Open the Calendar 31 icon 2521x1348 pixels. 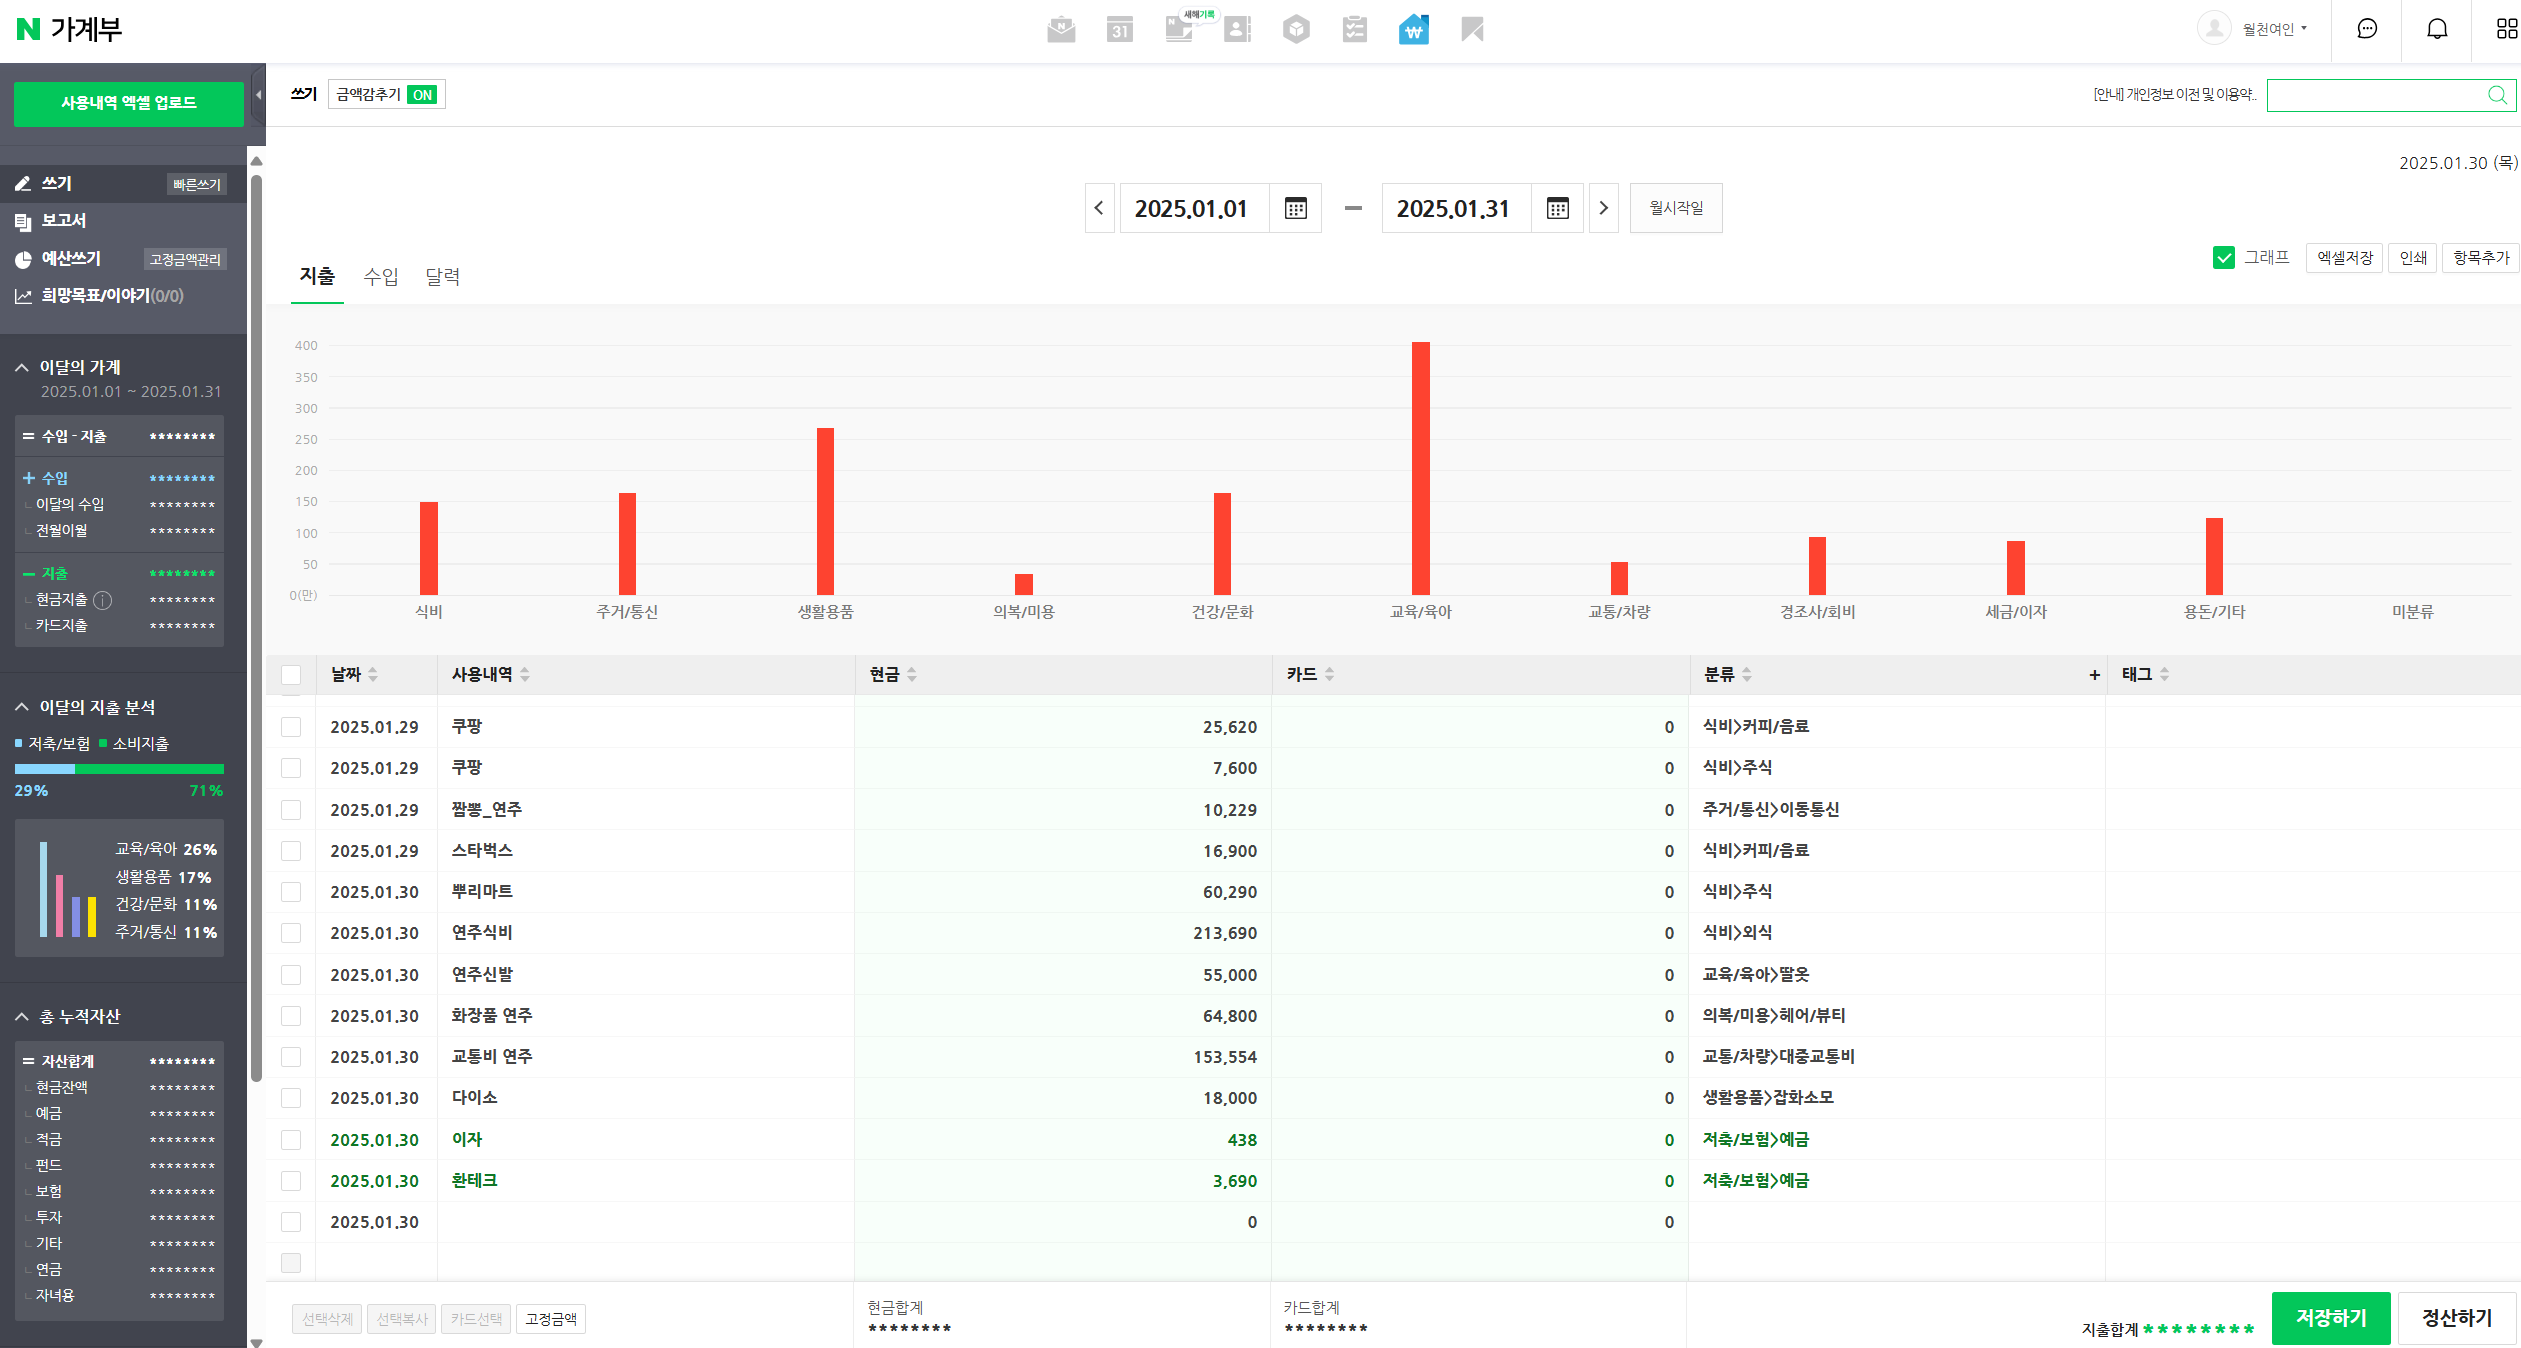coord(1119,29)
